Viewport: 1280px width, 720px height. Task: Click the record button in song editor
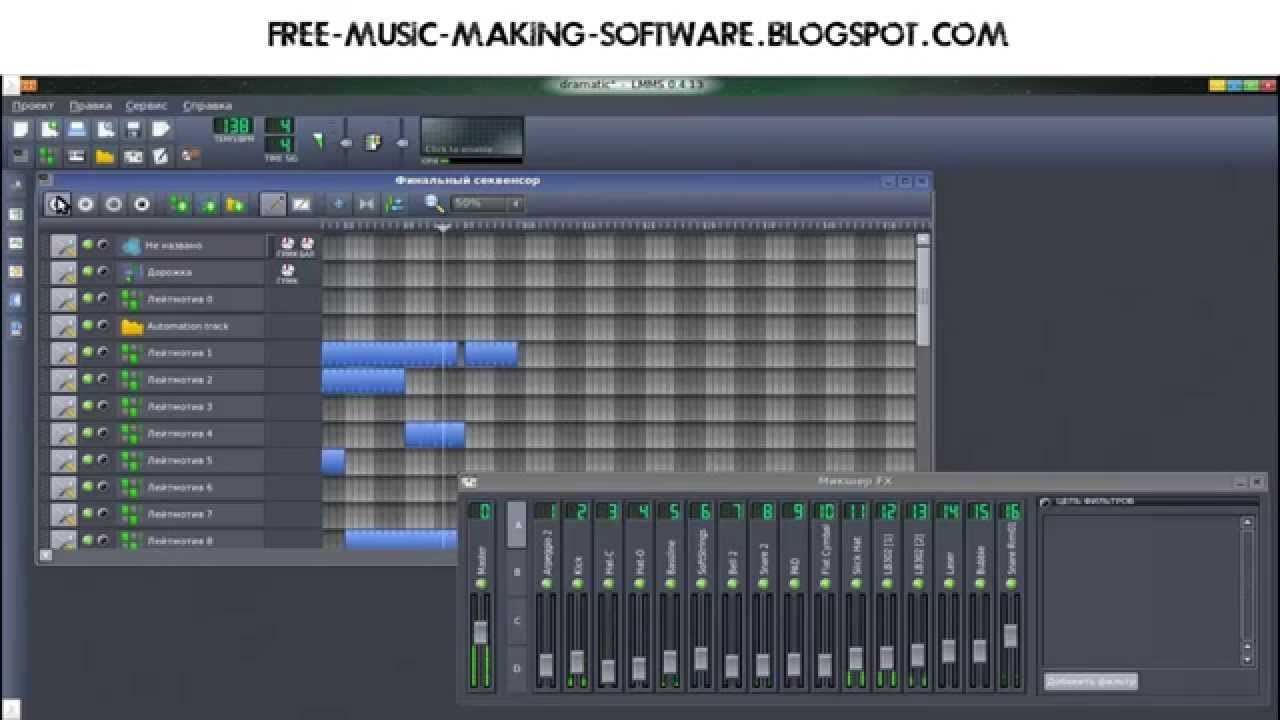point(86,204)
